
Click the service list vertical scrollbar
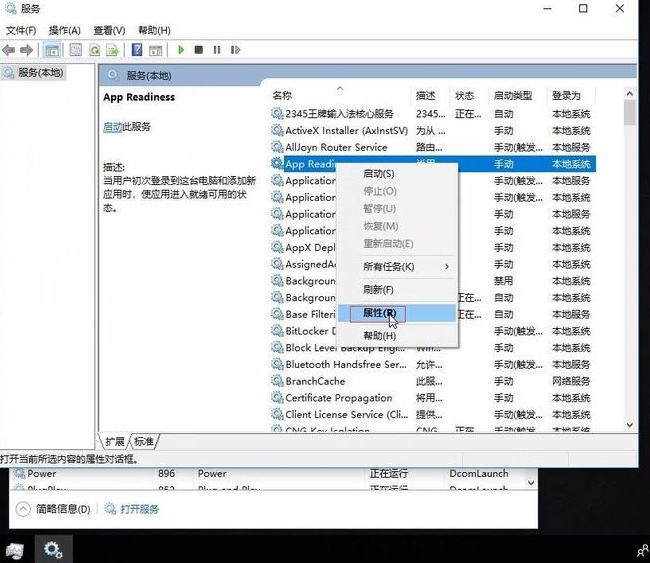pyautogui.click(x=629, y=250)
